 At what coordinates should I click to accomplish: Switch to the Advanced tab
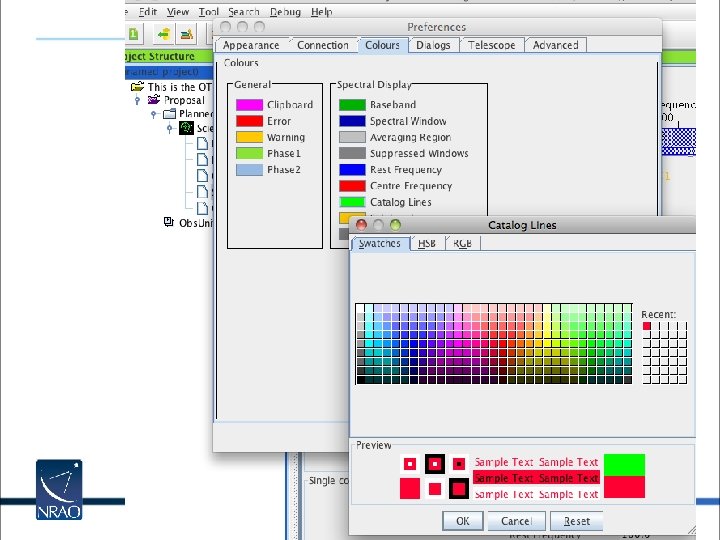click(x=556, y=45)
